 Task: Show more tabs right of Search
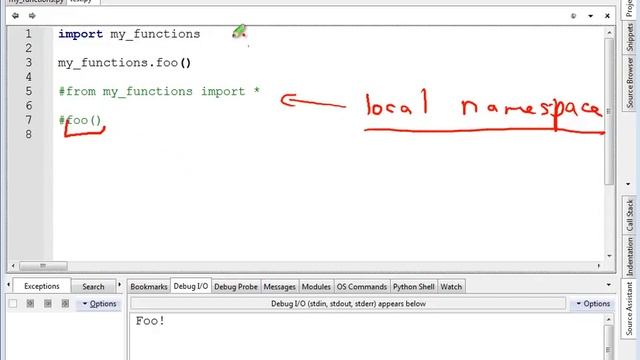[x=120, y=284]
